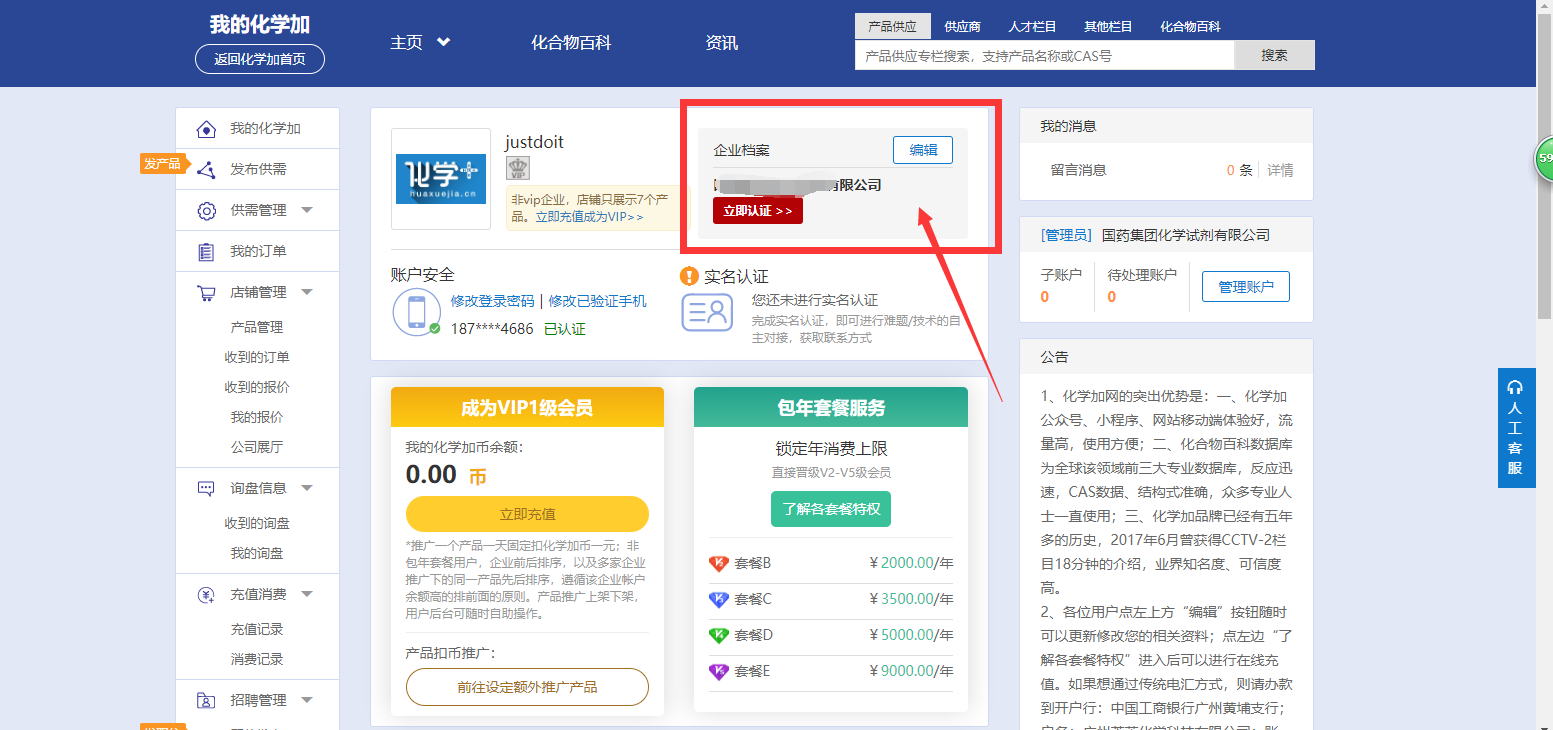Collapse the 供需管理 sidebar section arrow
Screen dimensions: 1553x730
click(307, 210)
